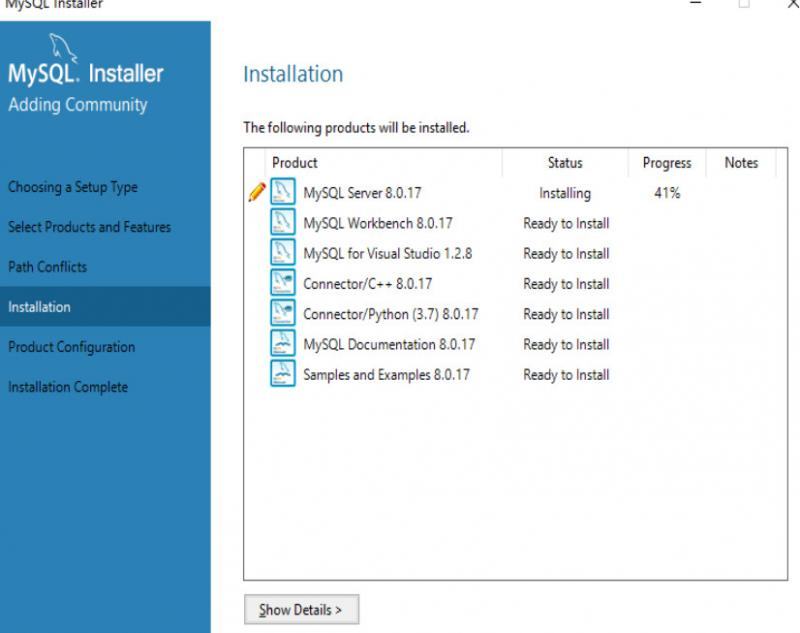Click the MySQL for Visual Studio product icon
Screen dimensions: 800x633
[x=283, y=252]
